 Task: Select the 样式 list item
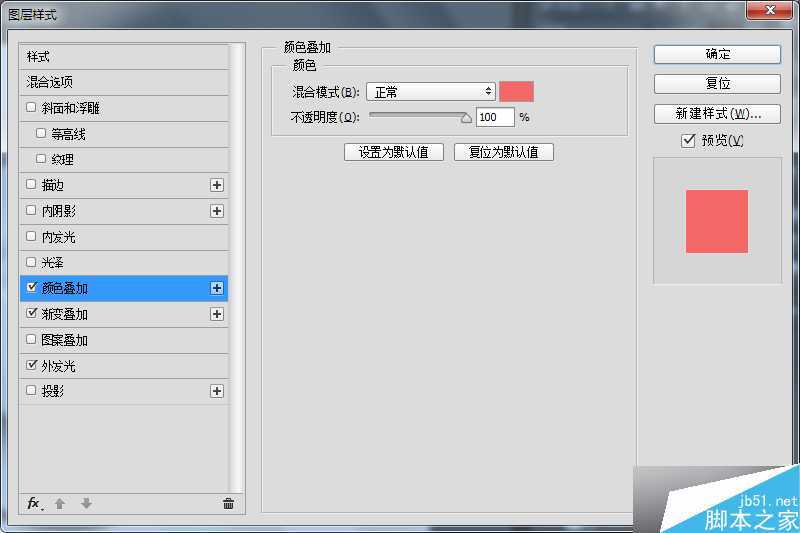pyautogui.click(x=38, y=56)
